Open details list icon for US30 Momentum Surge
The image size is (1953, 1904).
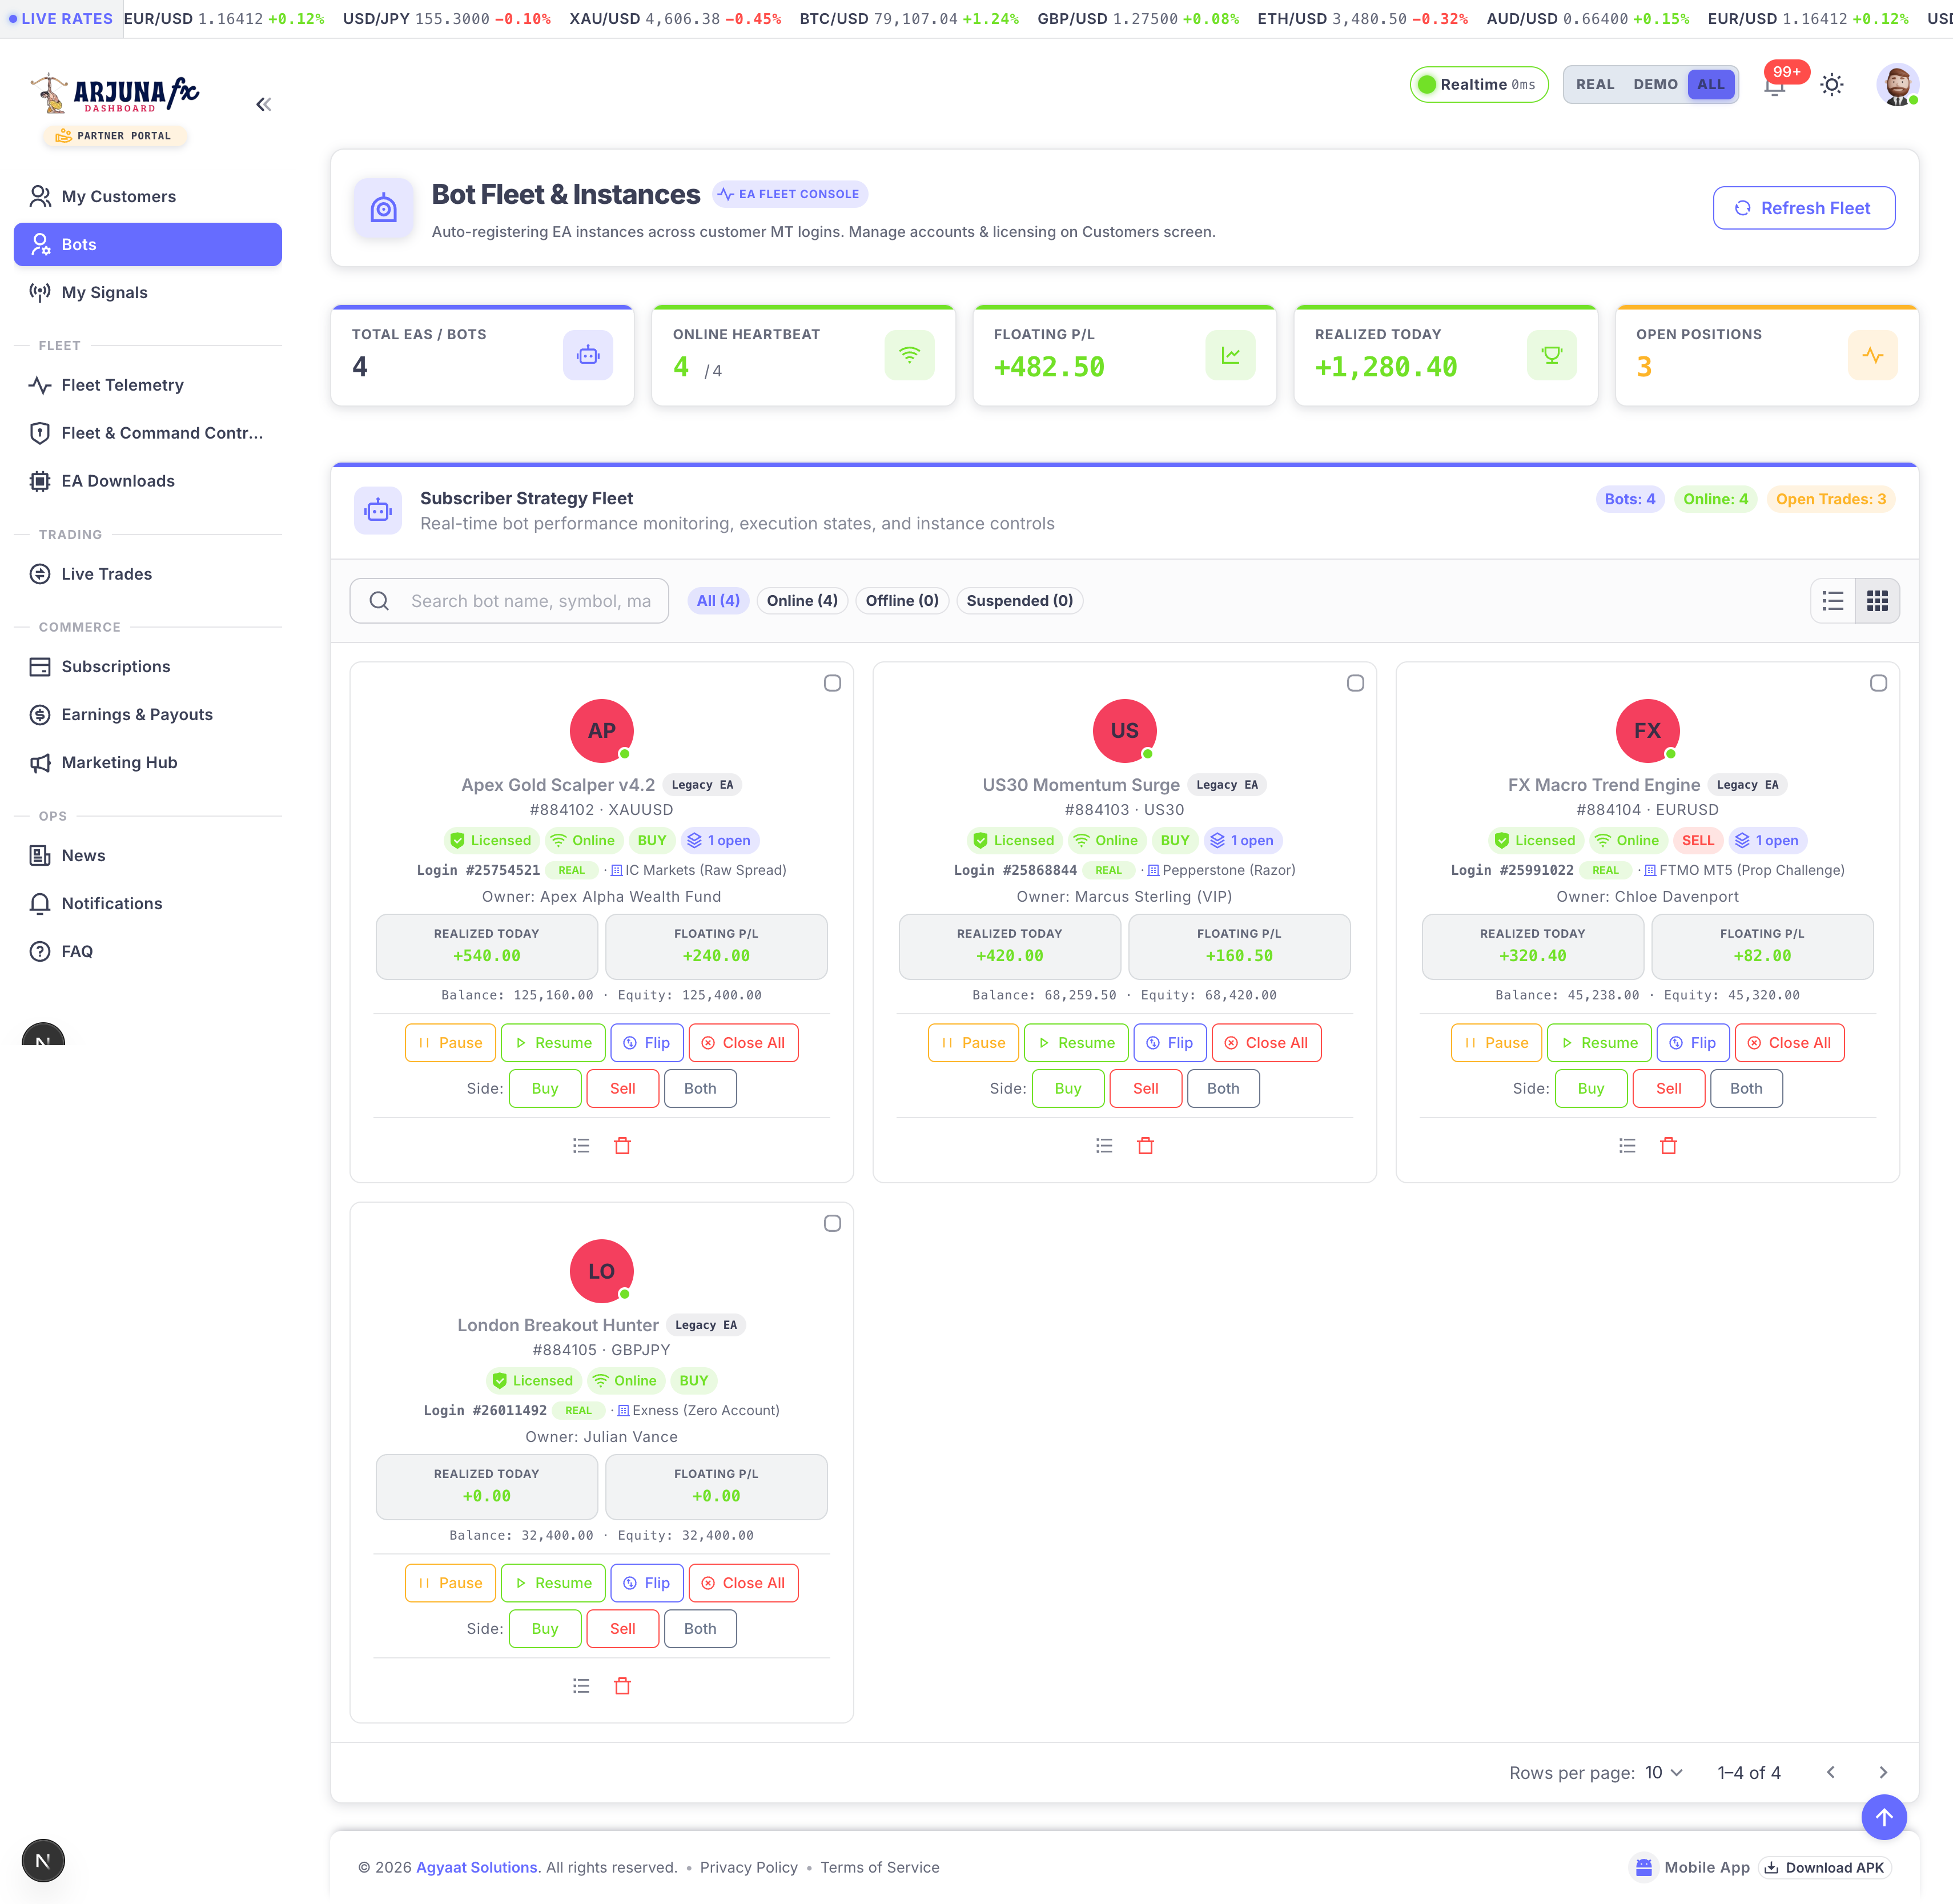click(1104, 1146)
